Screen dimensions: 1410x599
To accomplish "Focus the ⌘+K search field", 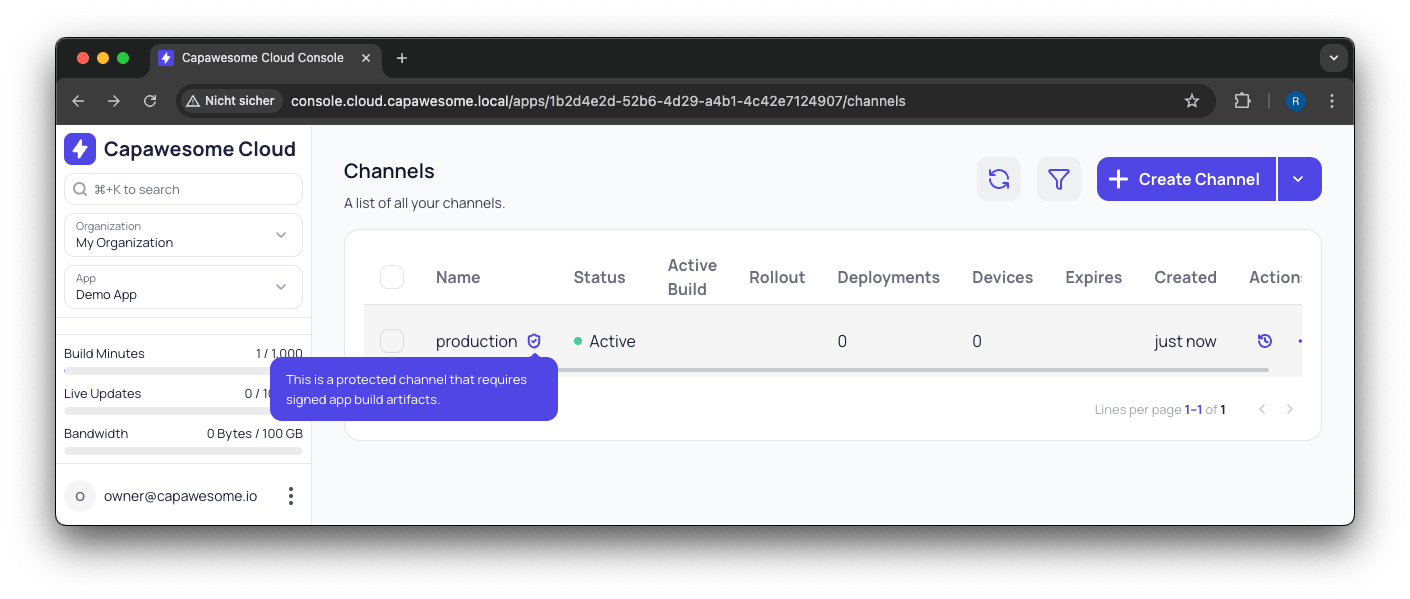I will pos(183,189).
